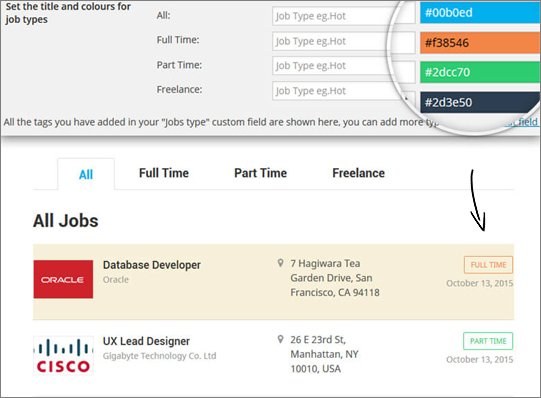Click the Full Time job type title field
The height and width of the screenshot is (398, 541).
point(343,41)
